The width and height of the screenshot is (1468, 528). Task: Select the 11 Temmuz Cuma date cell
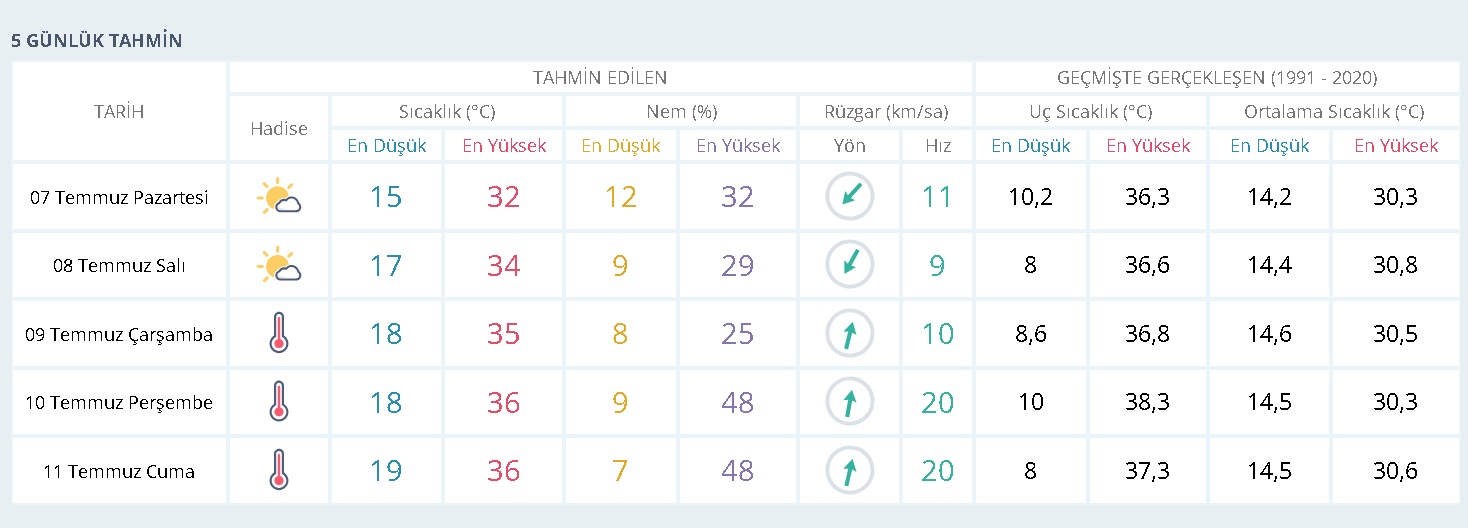(x=119, y=471)
